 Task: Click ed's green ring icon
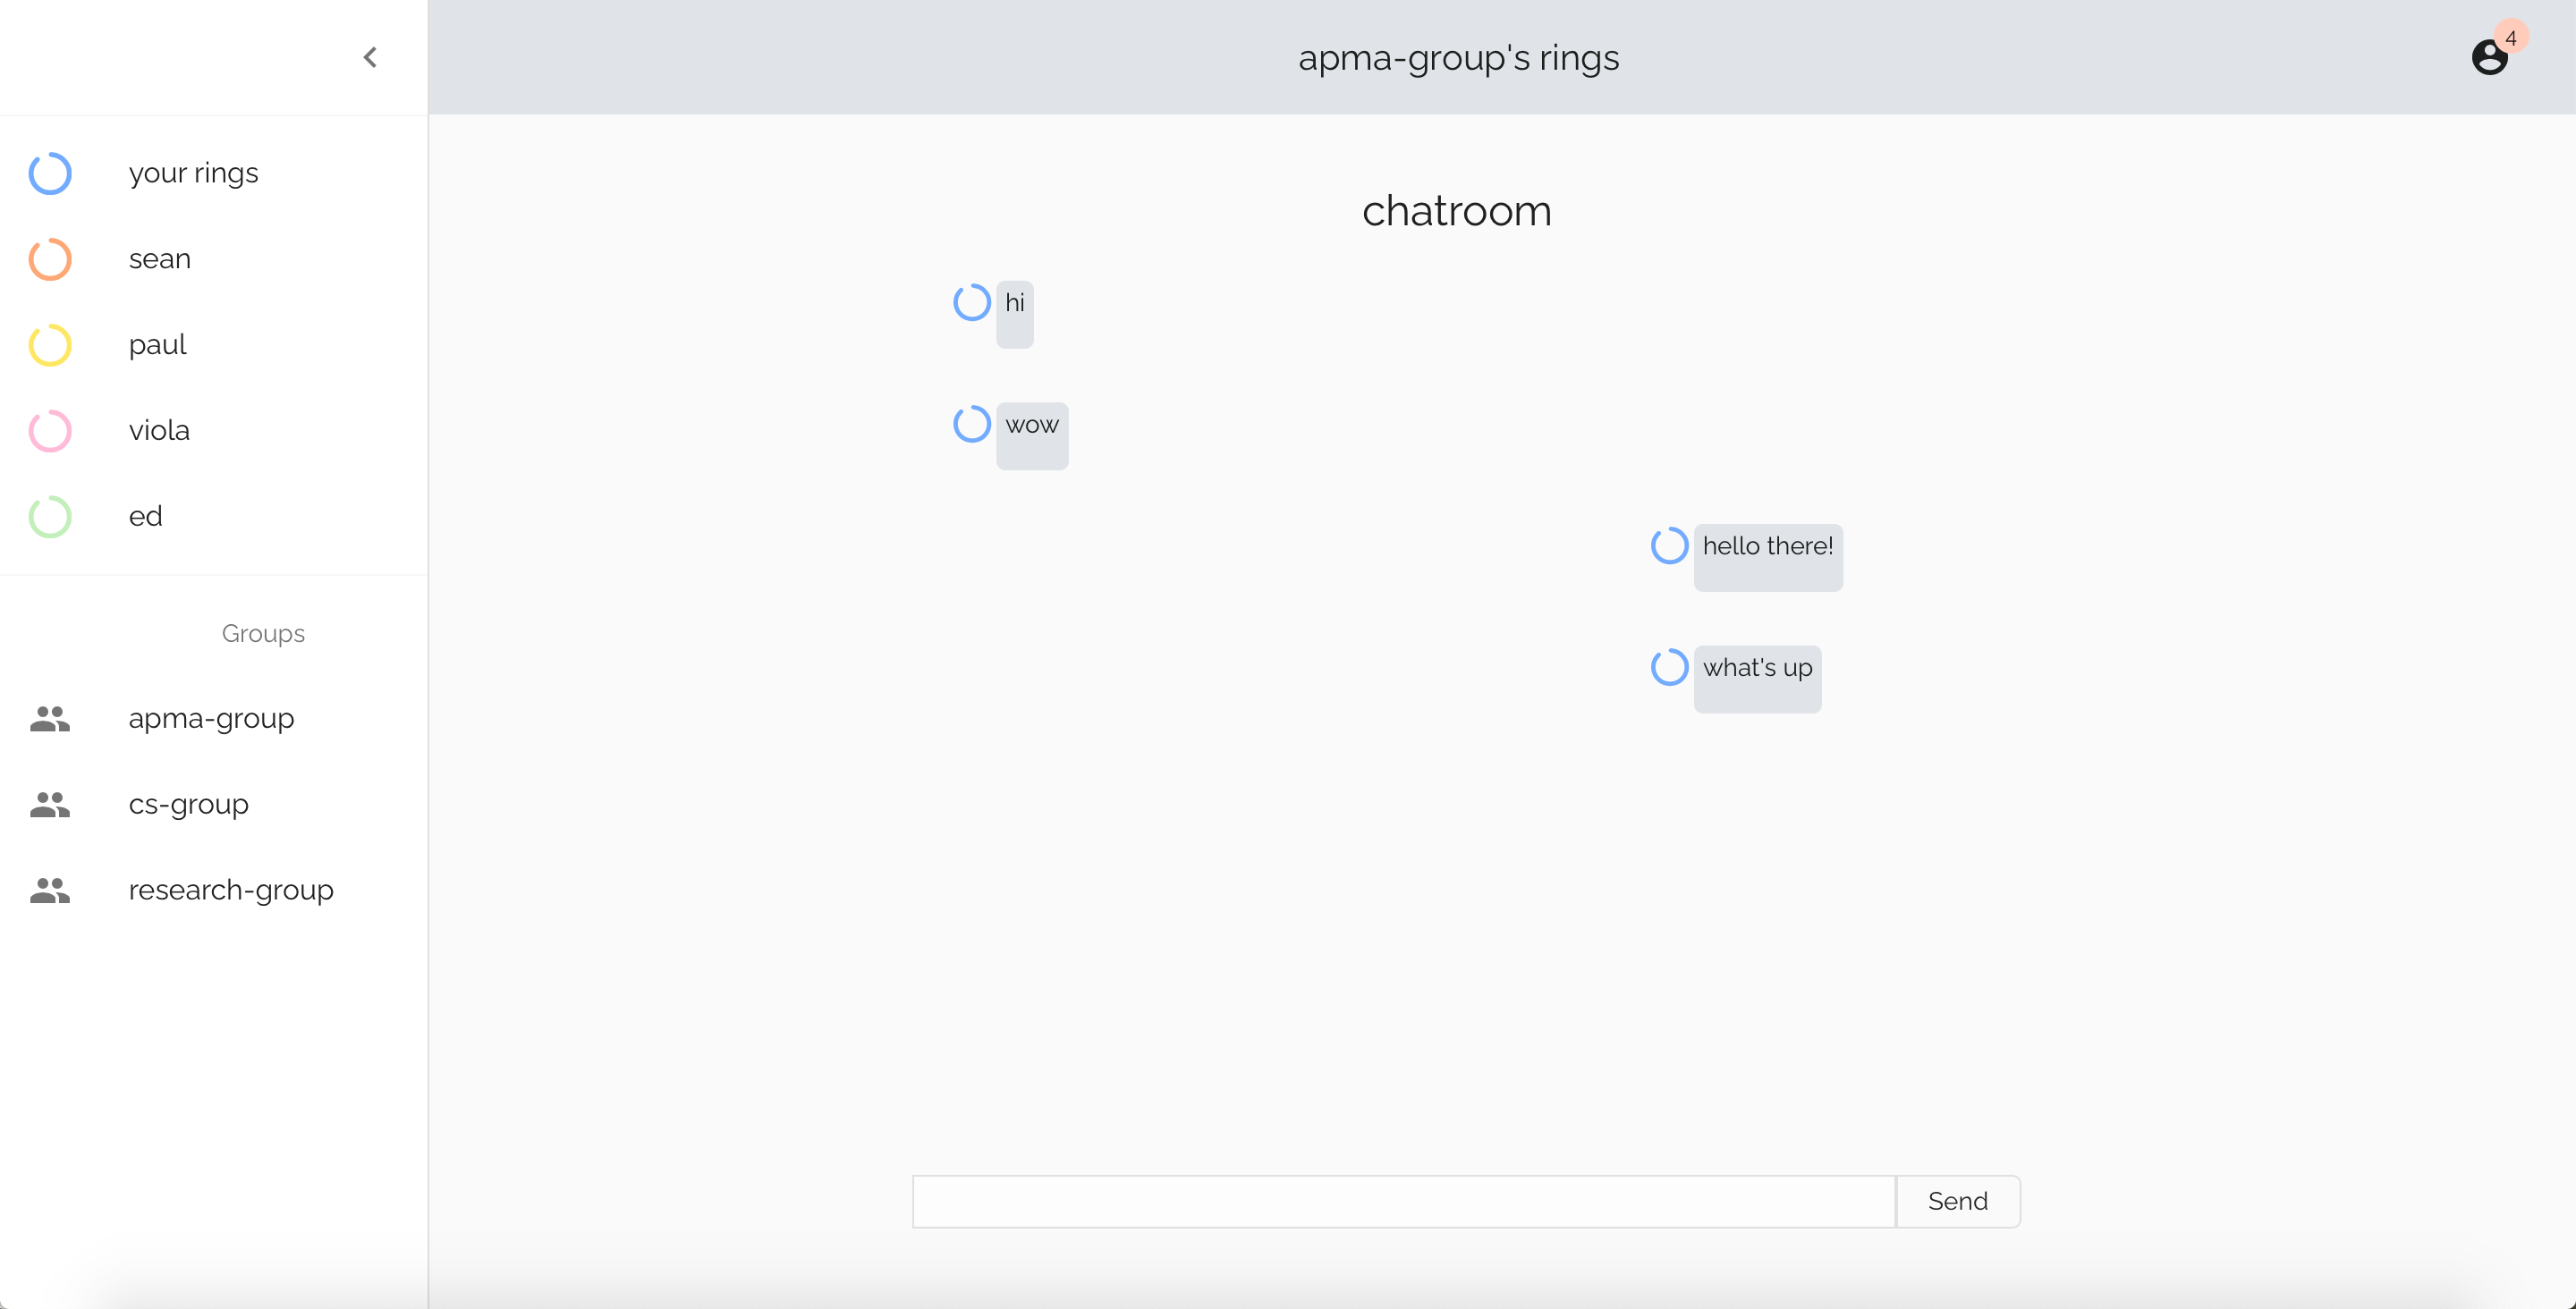click(50, 517)
